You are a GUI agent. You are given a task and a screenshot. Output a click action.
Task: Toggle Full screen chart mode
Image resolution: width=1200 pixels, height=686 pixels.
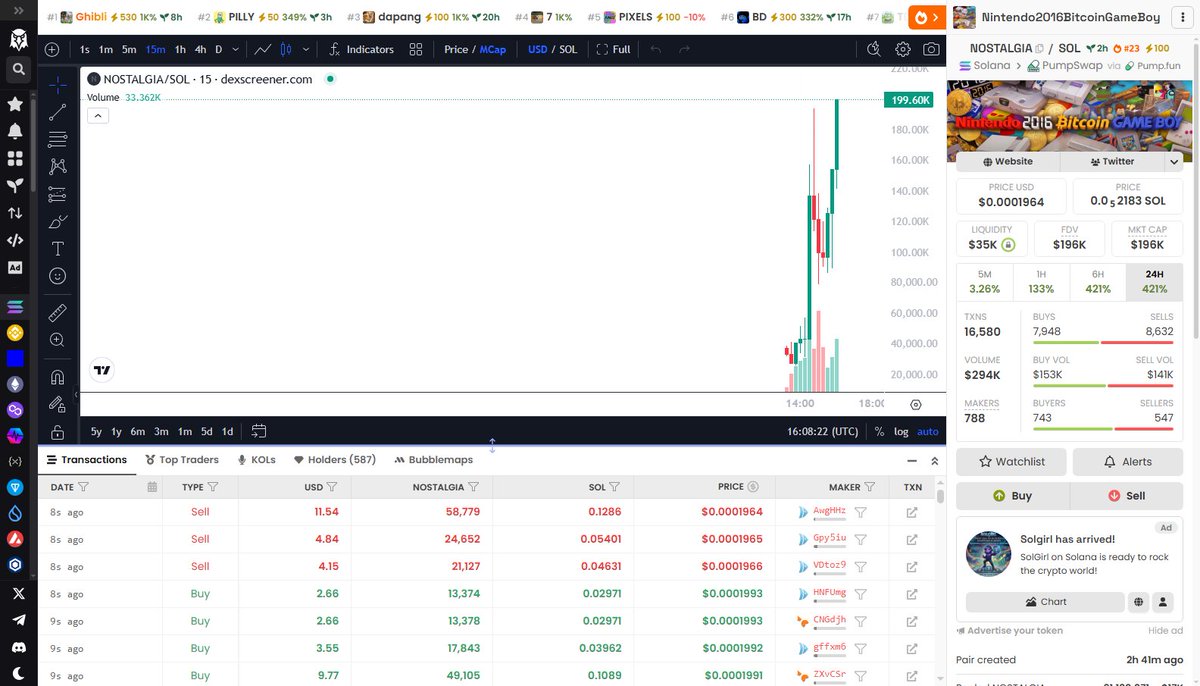[x=613, y=49]
